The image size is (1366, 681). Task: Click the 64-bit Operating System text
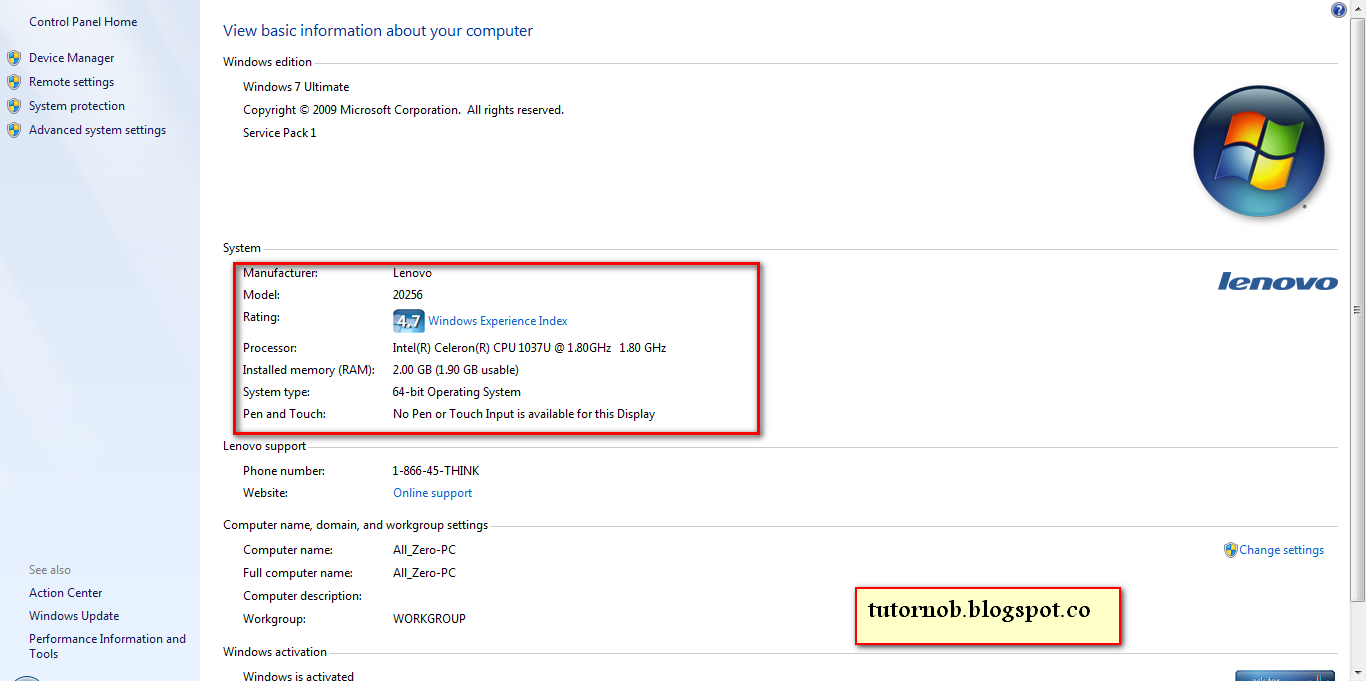(456, 392)
